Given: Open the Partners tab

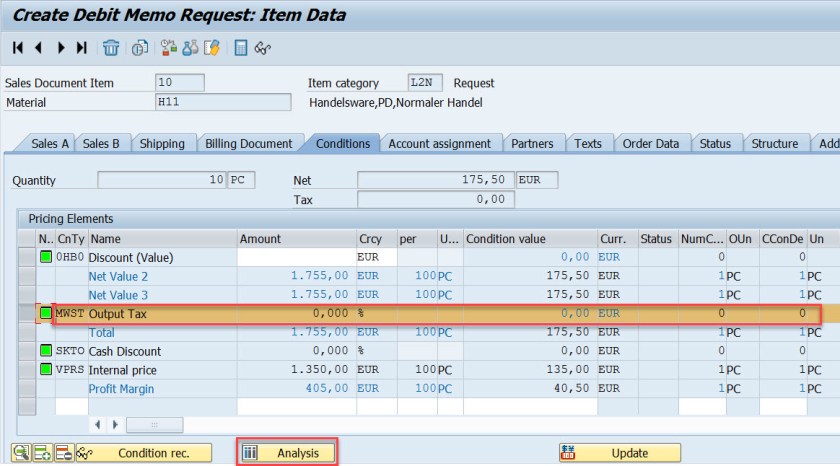Looking at the screenshot, I should pyautogui.click(x=531, y=144).
